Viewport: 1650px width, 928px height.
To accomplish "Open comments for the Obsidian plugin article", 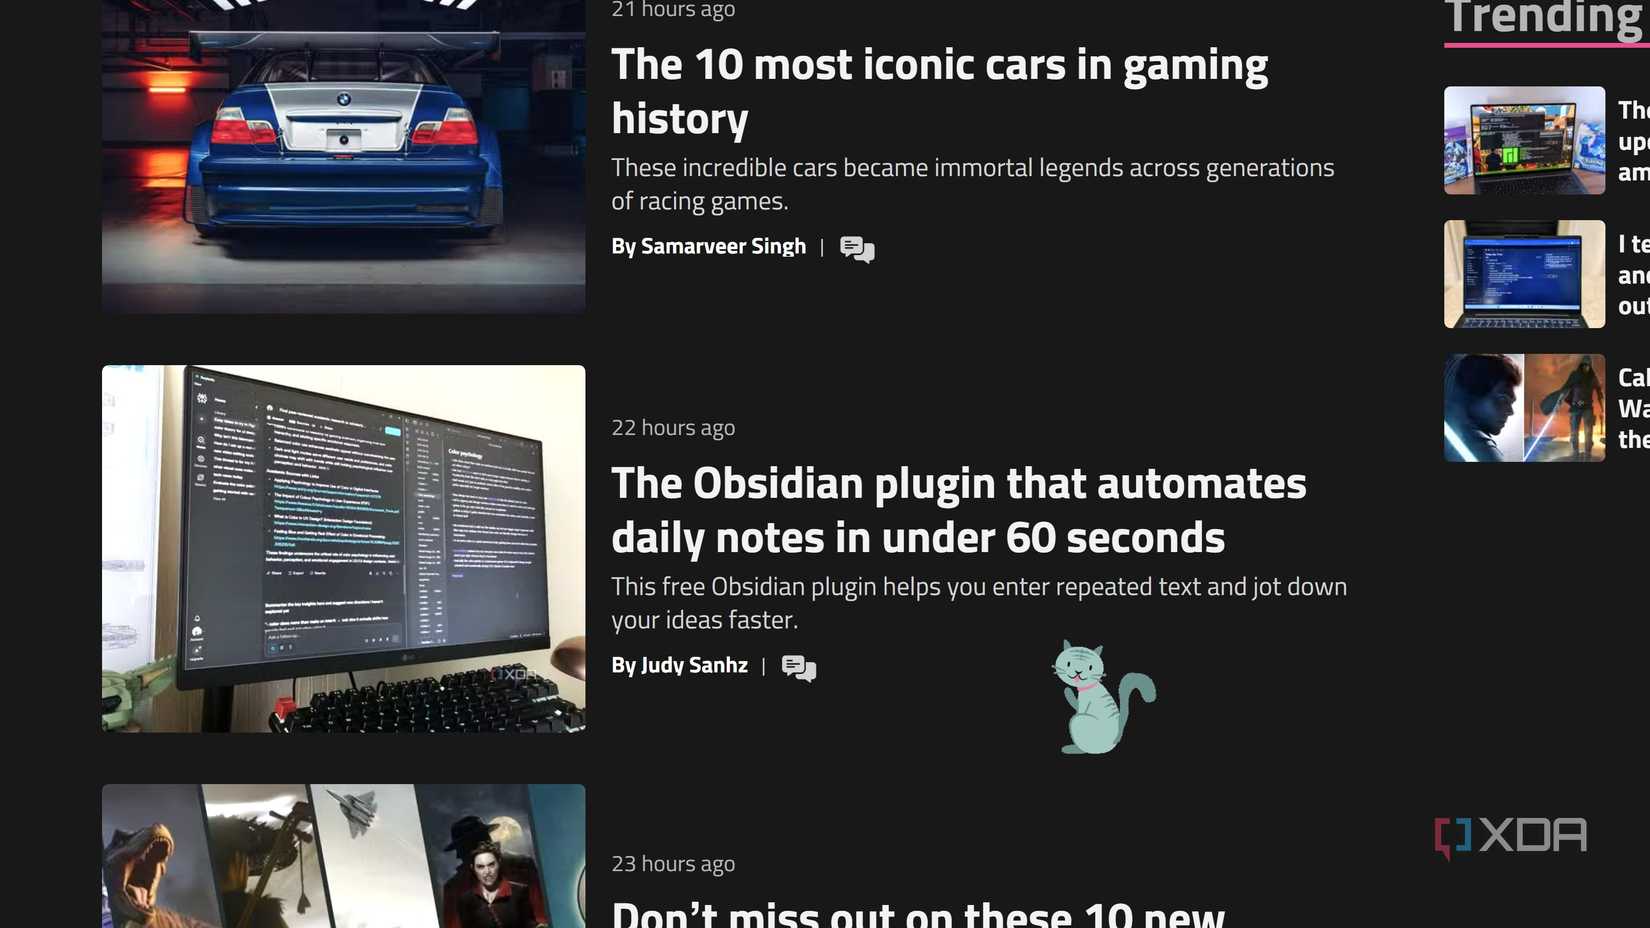I will point(798,667).
